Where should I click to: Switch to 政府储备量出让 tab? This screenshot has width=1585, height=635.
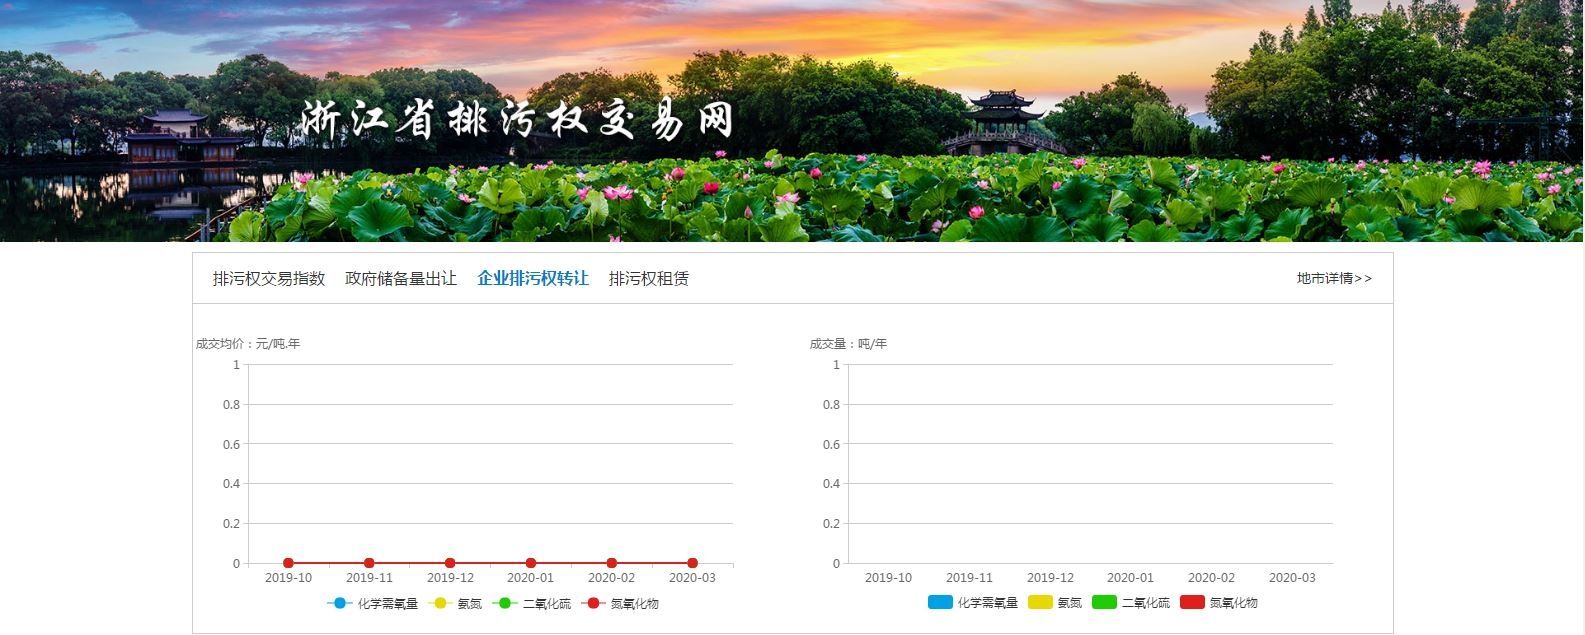point(401,279)
